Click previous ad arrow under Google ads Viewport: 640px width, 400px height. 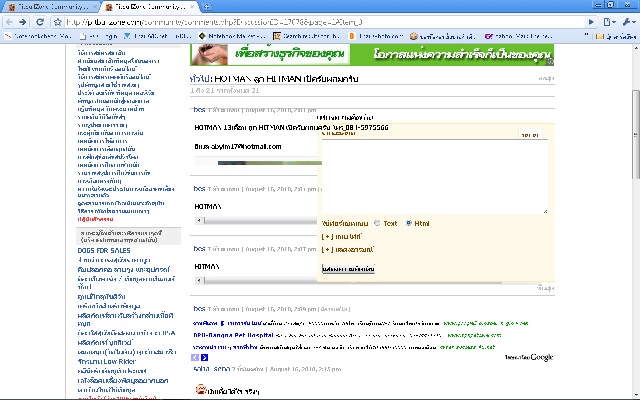click(195, 358)
